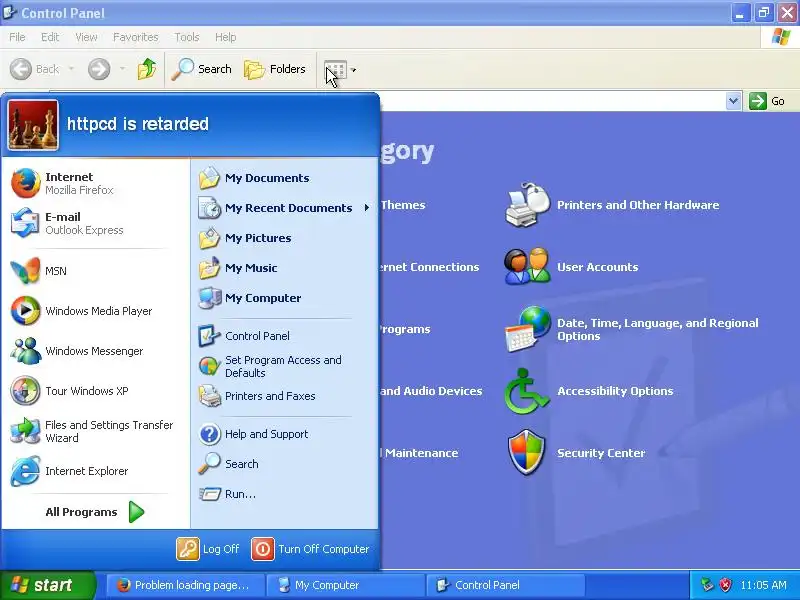Viewport: 800px width, 600px height.
Task: Click the Start button
Action: [48, 585]
